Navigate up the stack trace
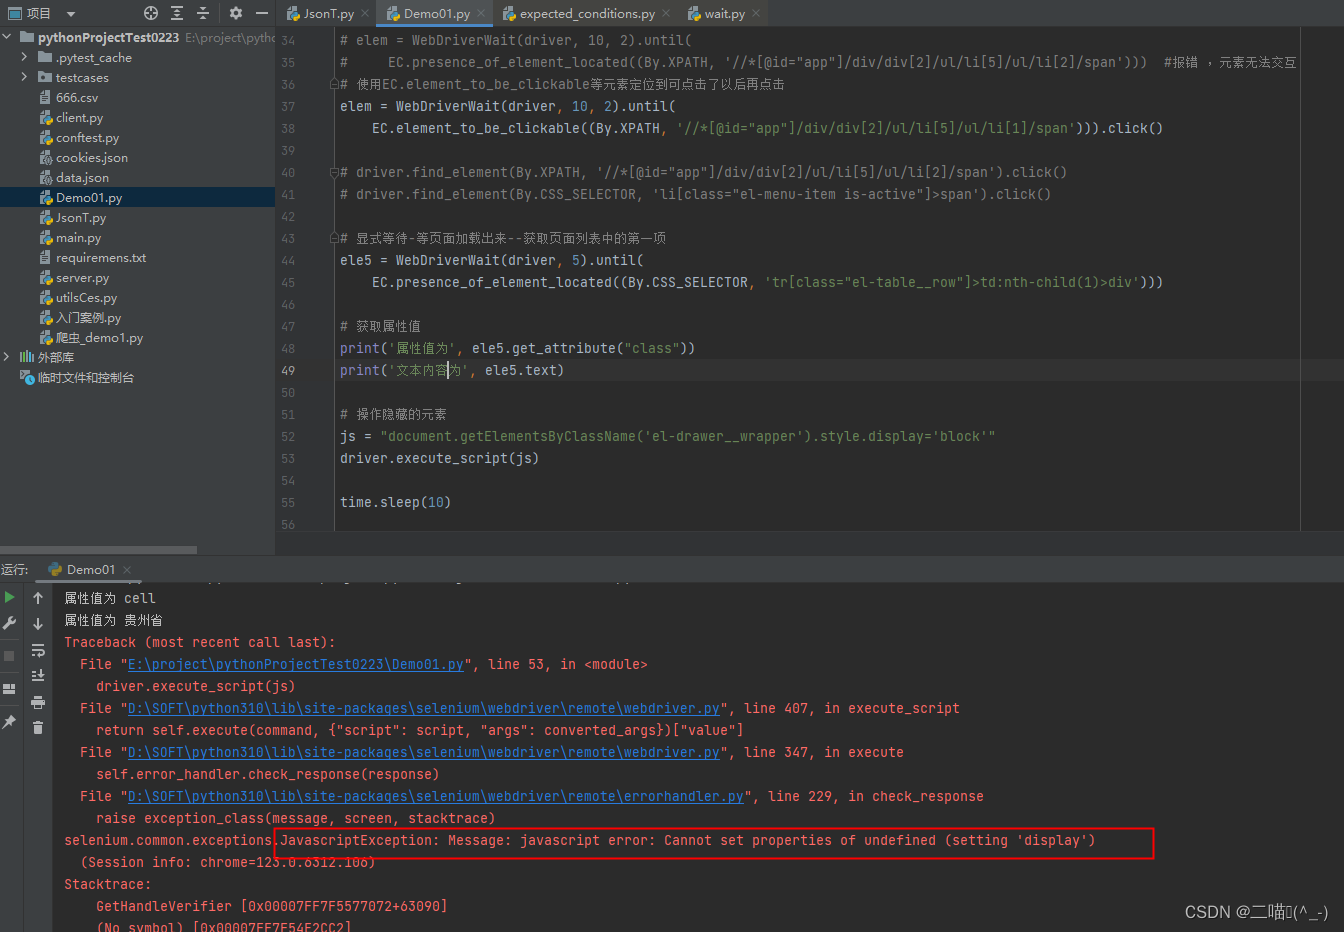 (x=37, y=598)
